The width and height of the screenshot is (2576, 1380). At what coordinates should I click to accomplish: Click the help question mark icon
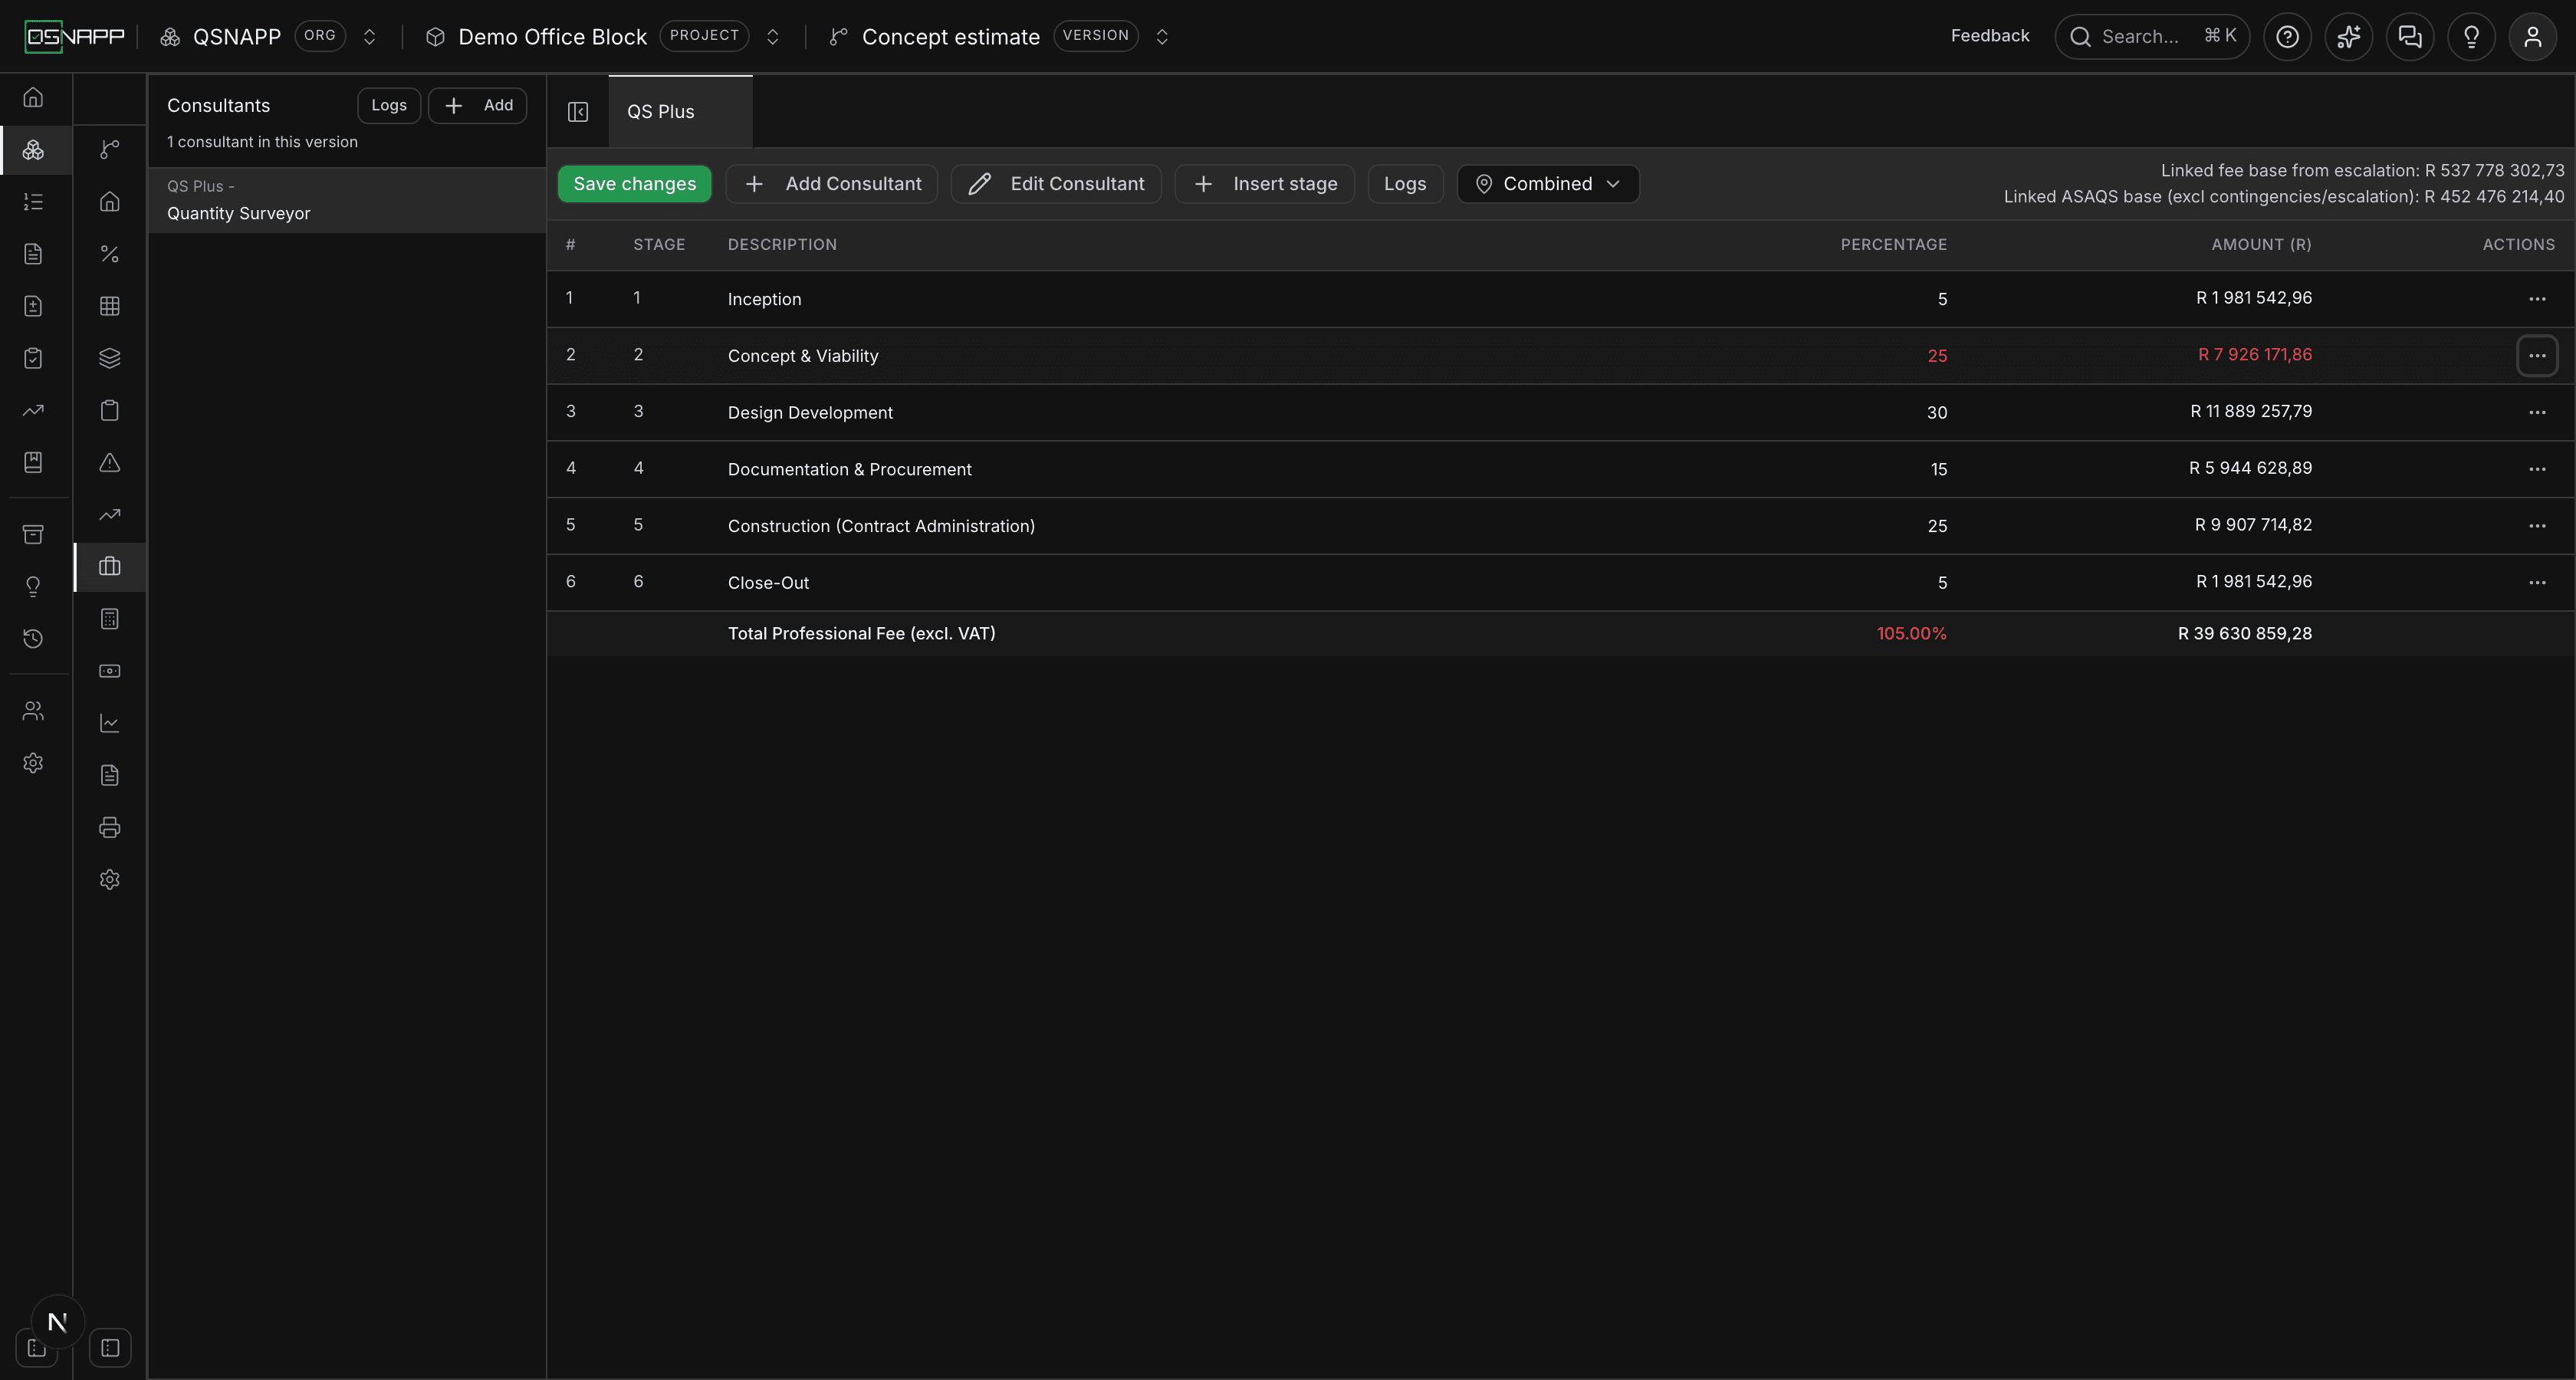[2287, 37]
